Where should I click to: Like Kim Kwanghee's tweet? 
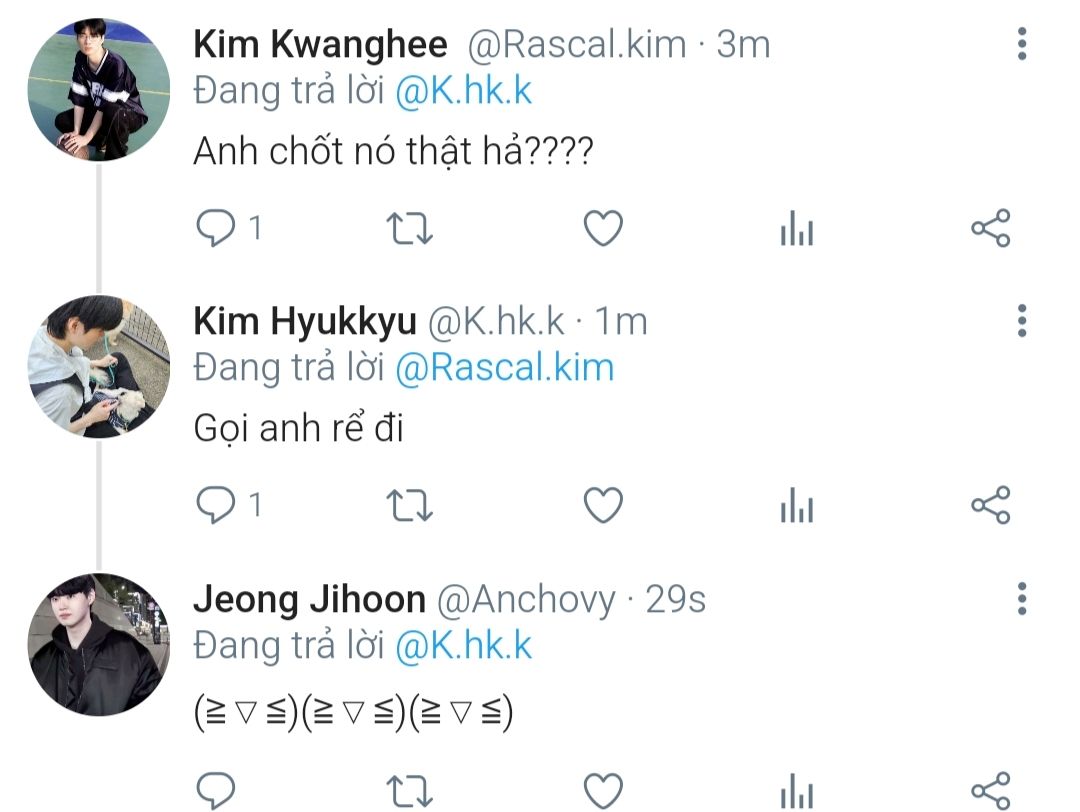click(603, 229)
